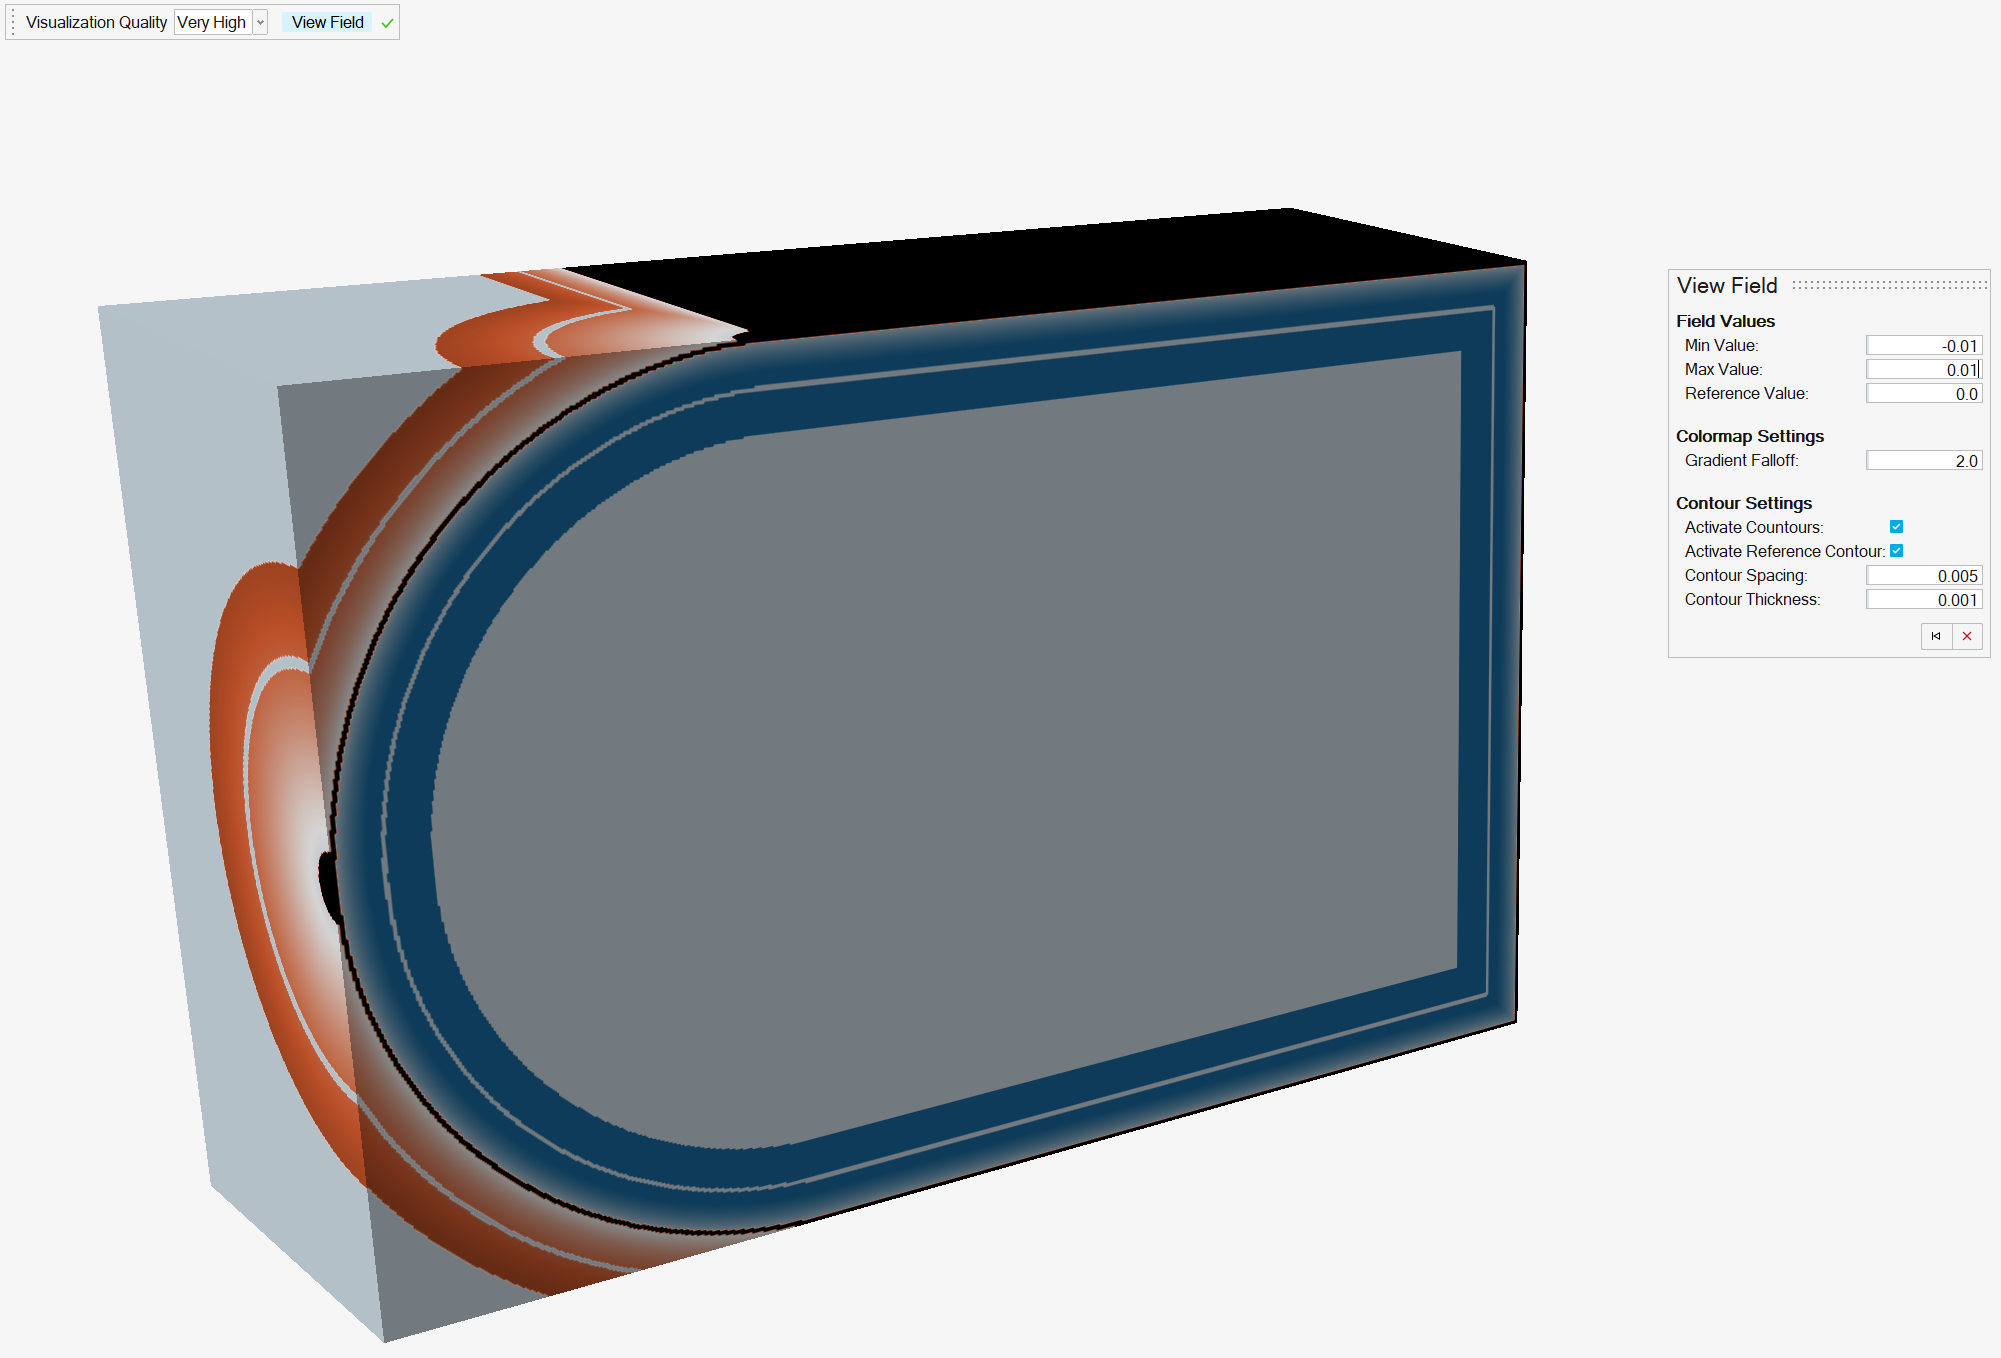
Task: Click the Gradient Falloff input field
Action: pyautogui.click(x=1923, y=461)
